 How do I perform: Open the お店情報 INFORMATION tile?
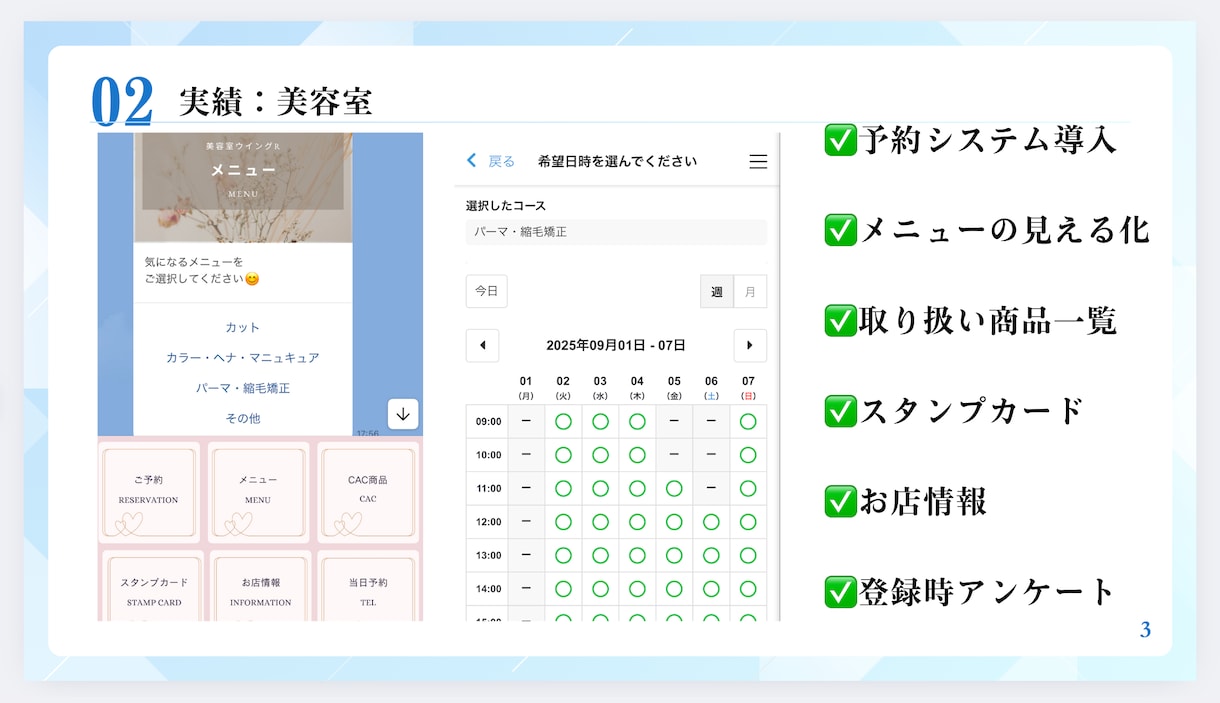260,587
